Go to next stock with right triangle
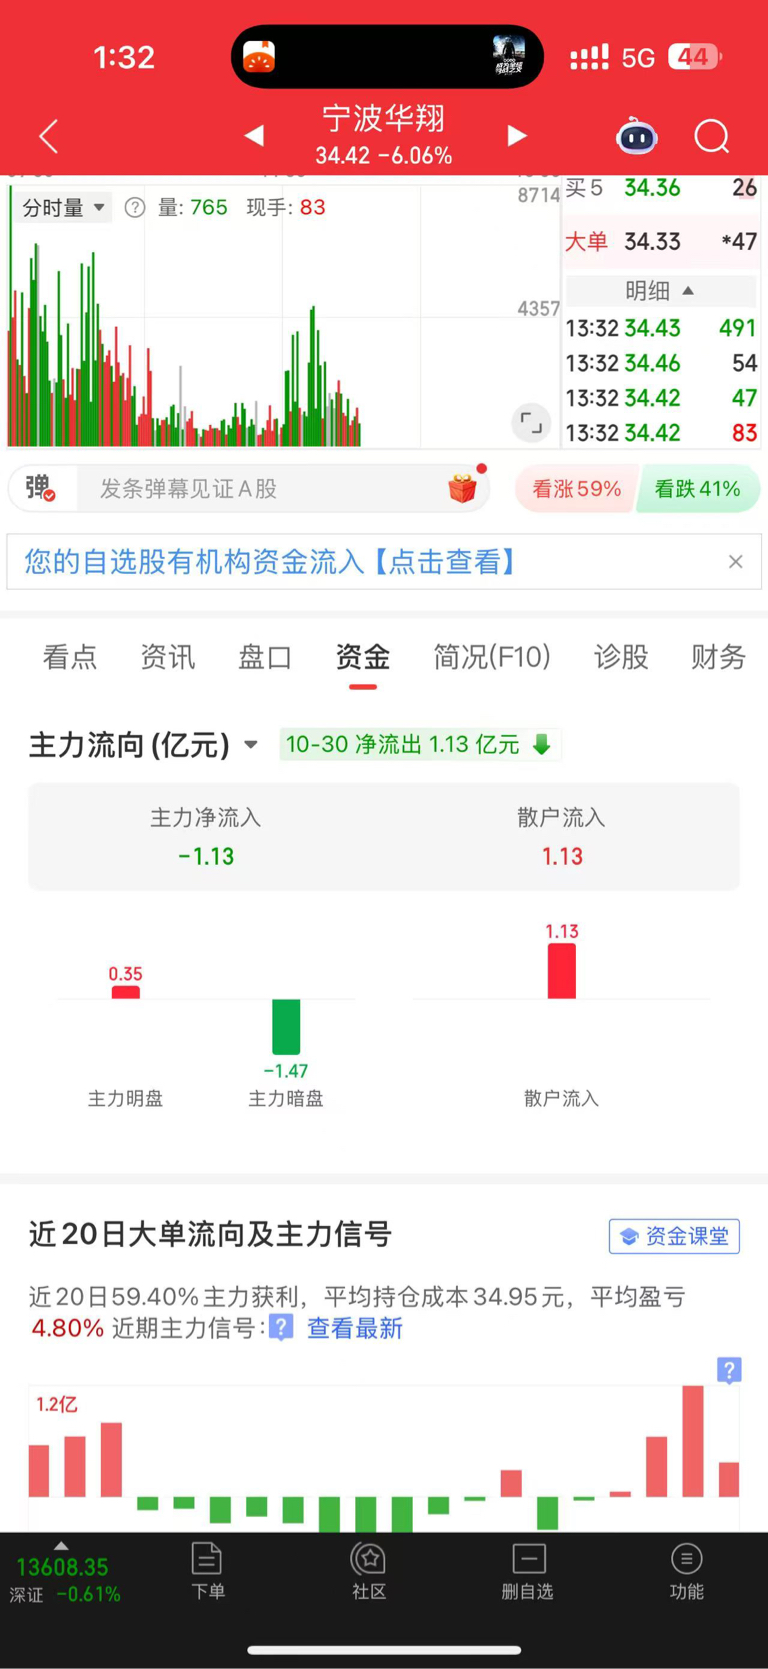The height and width of the screenshot is (1669, 768). click(517, 135)
